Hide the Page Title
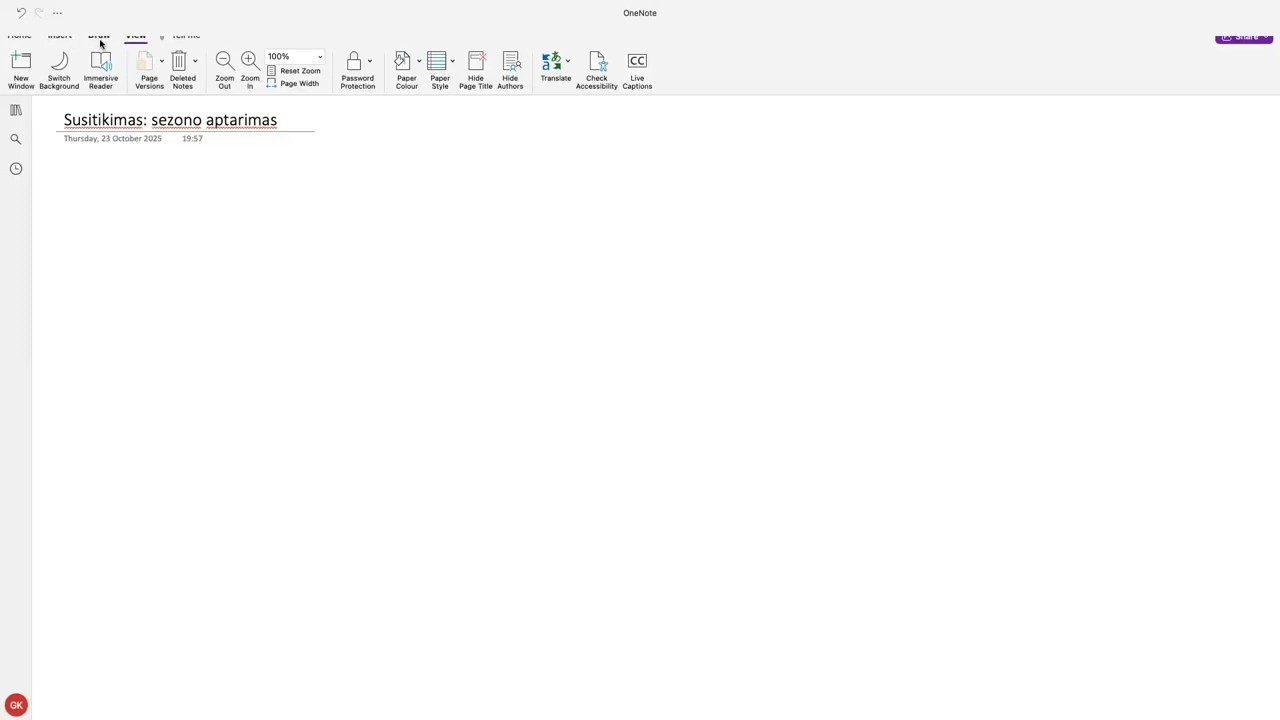This screenshot has height=720, width=1280. [476, 71]
